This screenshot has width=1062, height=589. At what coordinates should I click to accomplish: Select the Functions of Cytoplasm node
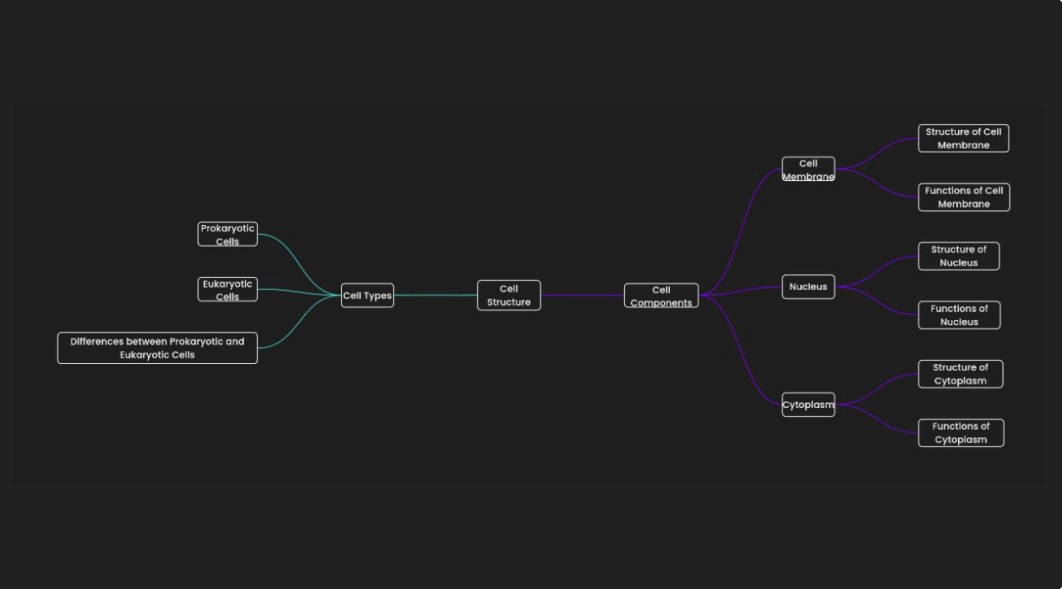coord(960,432)
